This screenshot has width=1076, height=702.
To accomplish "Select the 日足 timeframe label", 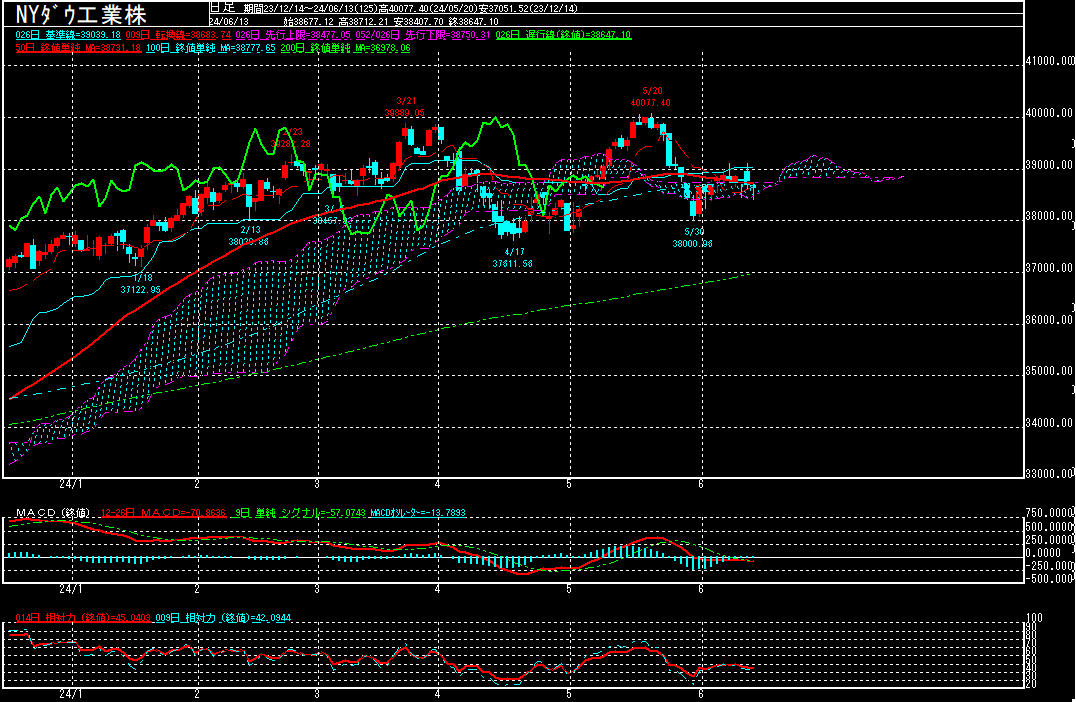I will click(222, 8).
